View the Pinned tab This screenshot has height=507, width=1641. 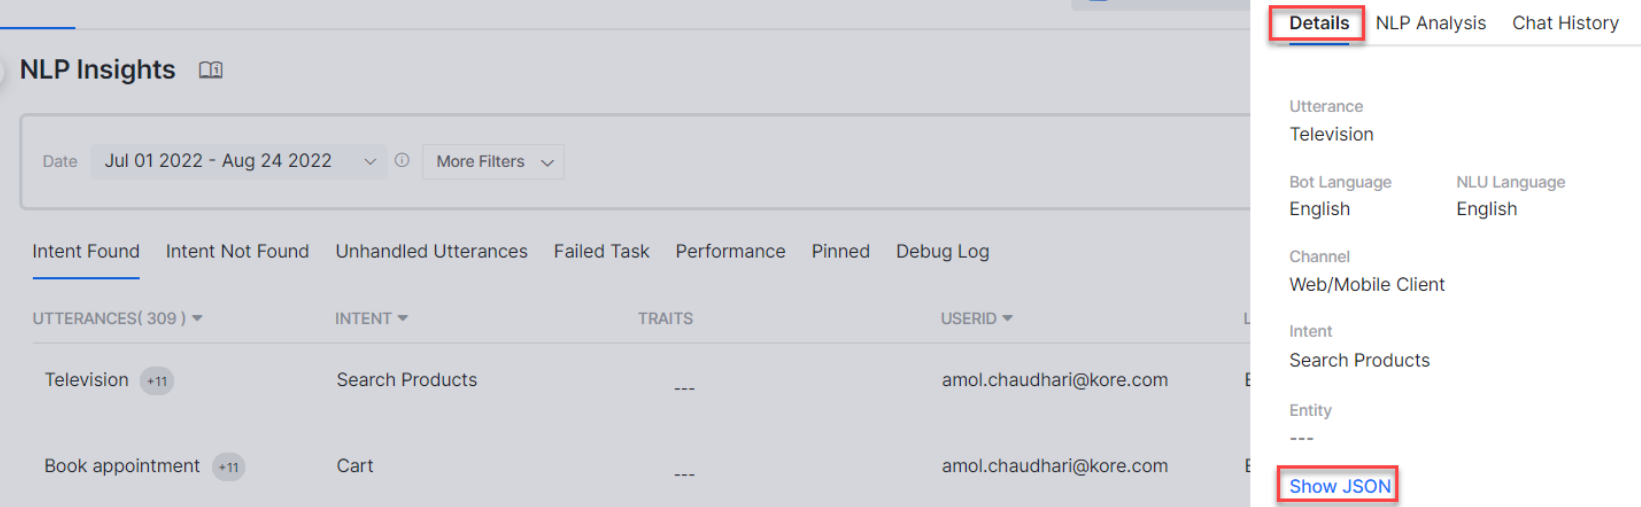click(x=840, y=251)
